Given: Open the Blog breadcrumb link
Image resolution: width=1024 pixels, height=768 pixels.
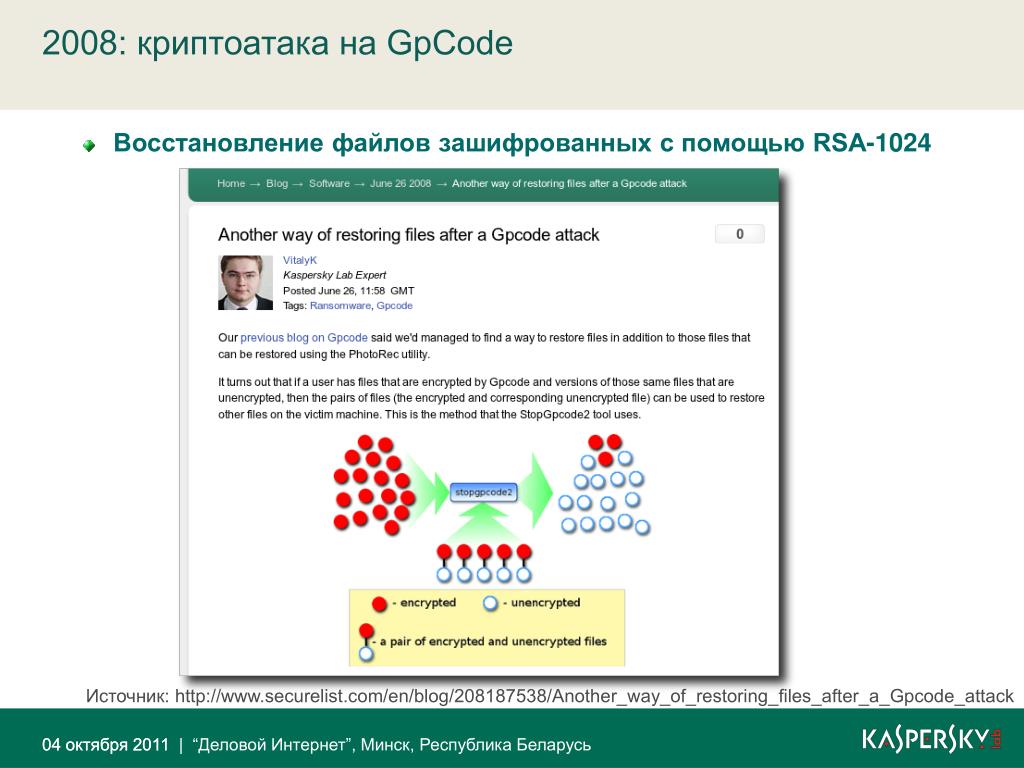Looking at the screenshot, I should point(277,184).
